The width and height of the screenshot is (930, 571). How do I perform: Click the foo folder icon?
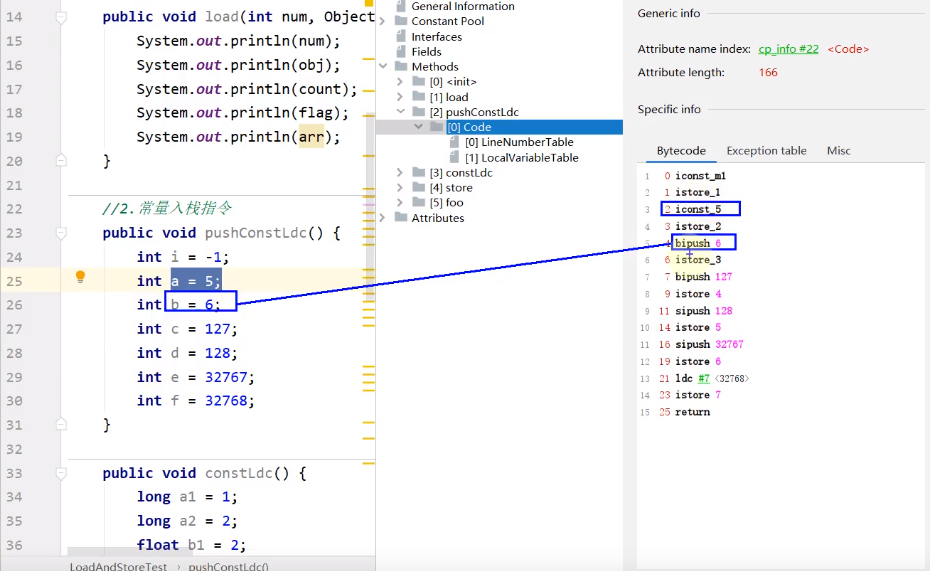pyautogui.click(x=419, y=202)
